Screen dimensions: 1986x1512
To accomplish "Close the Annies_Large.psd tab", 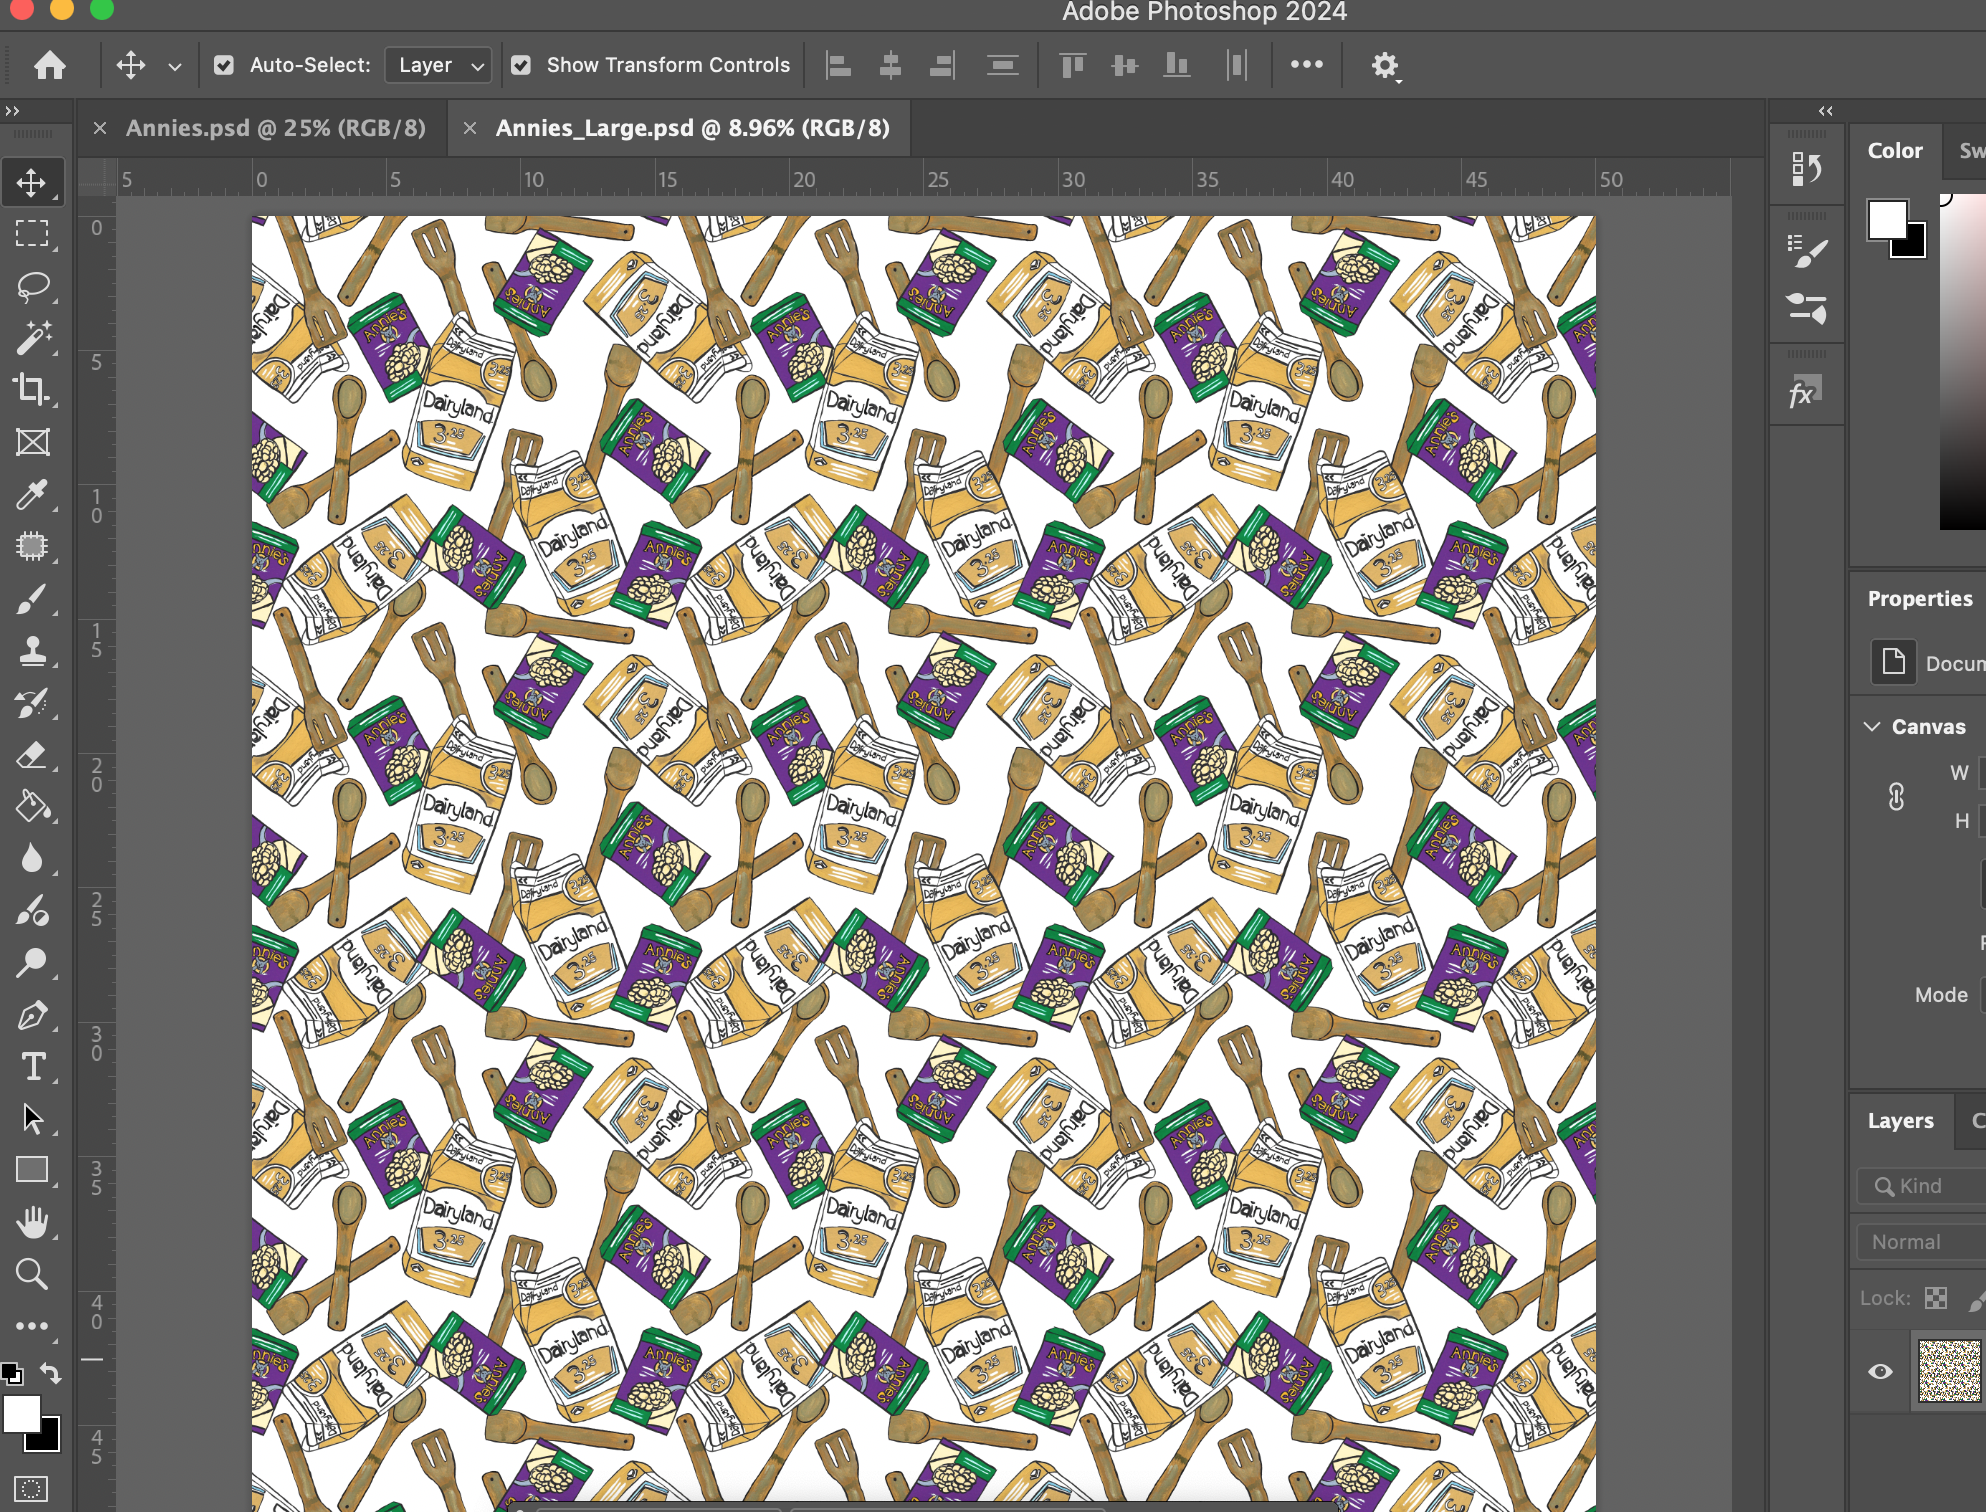I will click(470, 128).
